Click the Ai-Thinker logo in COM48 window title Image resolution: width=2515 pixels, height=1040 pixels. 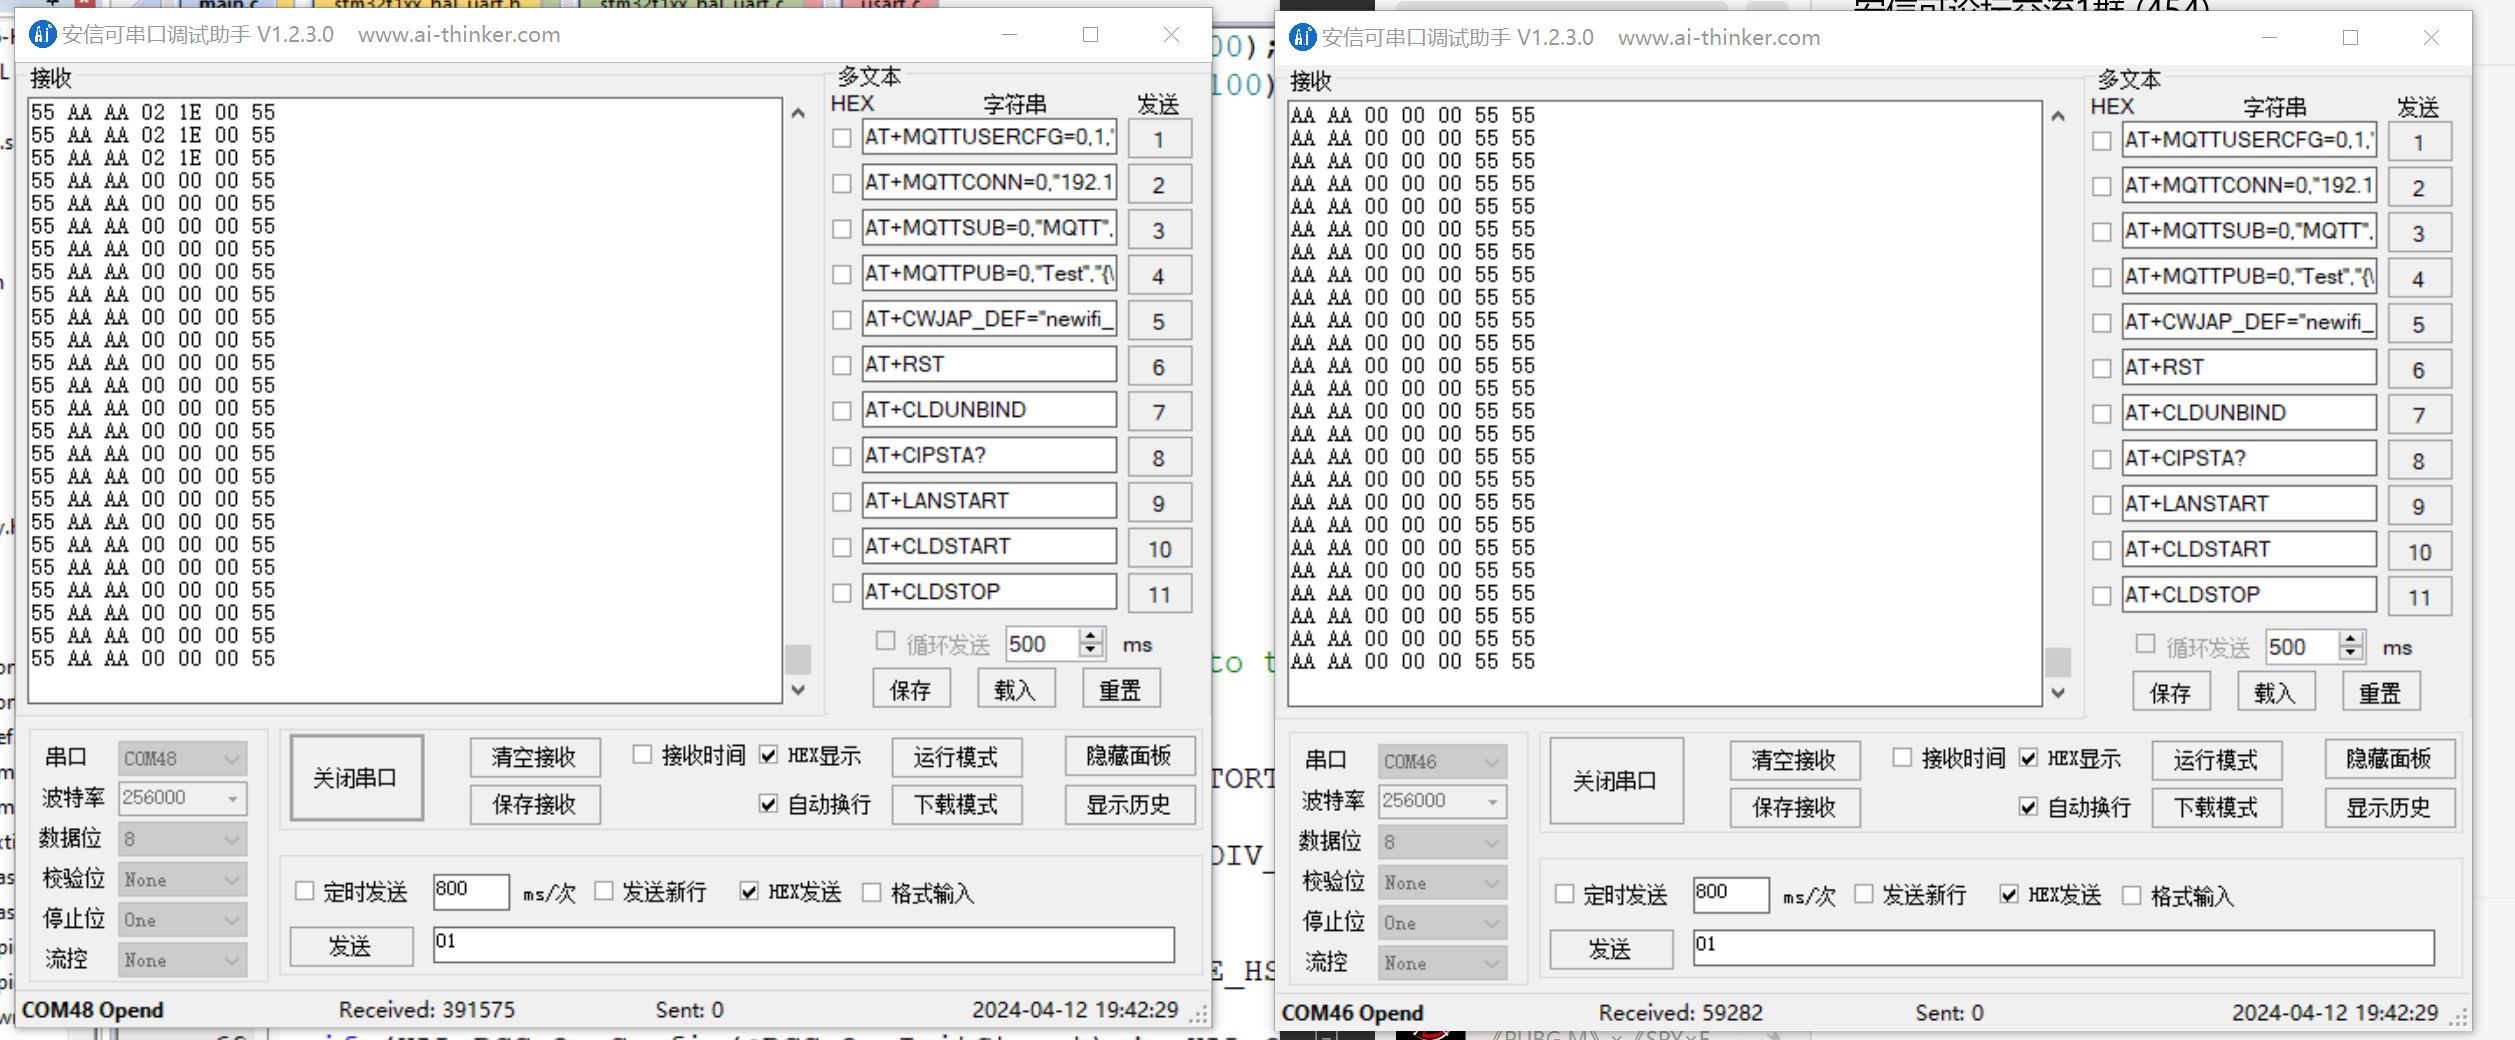42,35
